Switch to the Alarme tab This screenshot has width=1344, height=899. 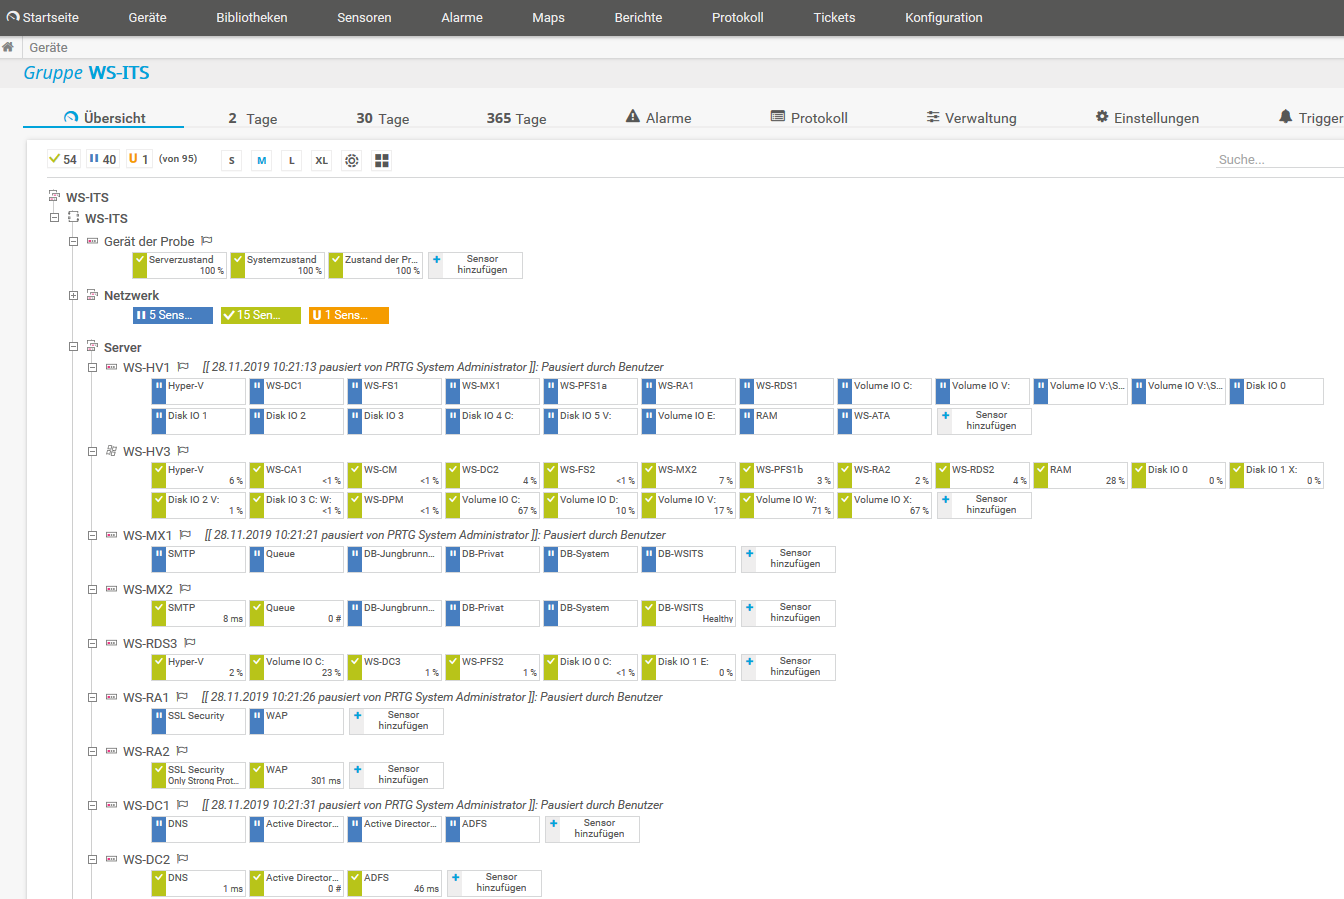[x=658, y=118]
